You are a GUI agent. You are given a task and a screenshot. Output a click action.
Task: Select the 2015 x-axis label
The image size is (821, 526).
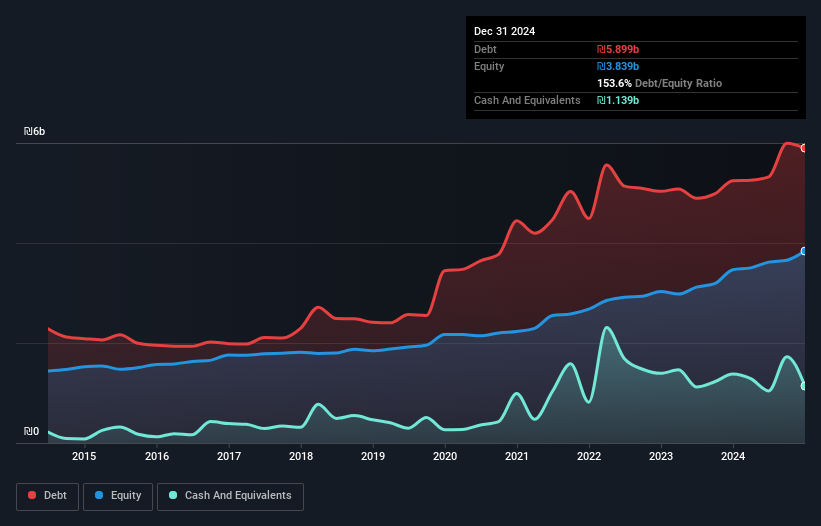tap(84, 456)
